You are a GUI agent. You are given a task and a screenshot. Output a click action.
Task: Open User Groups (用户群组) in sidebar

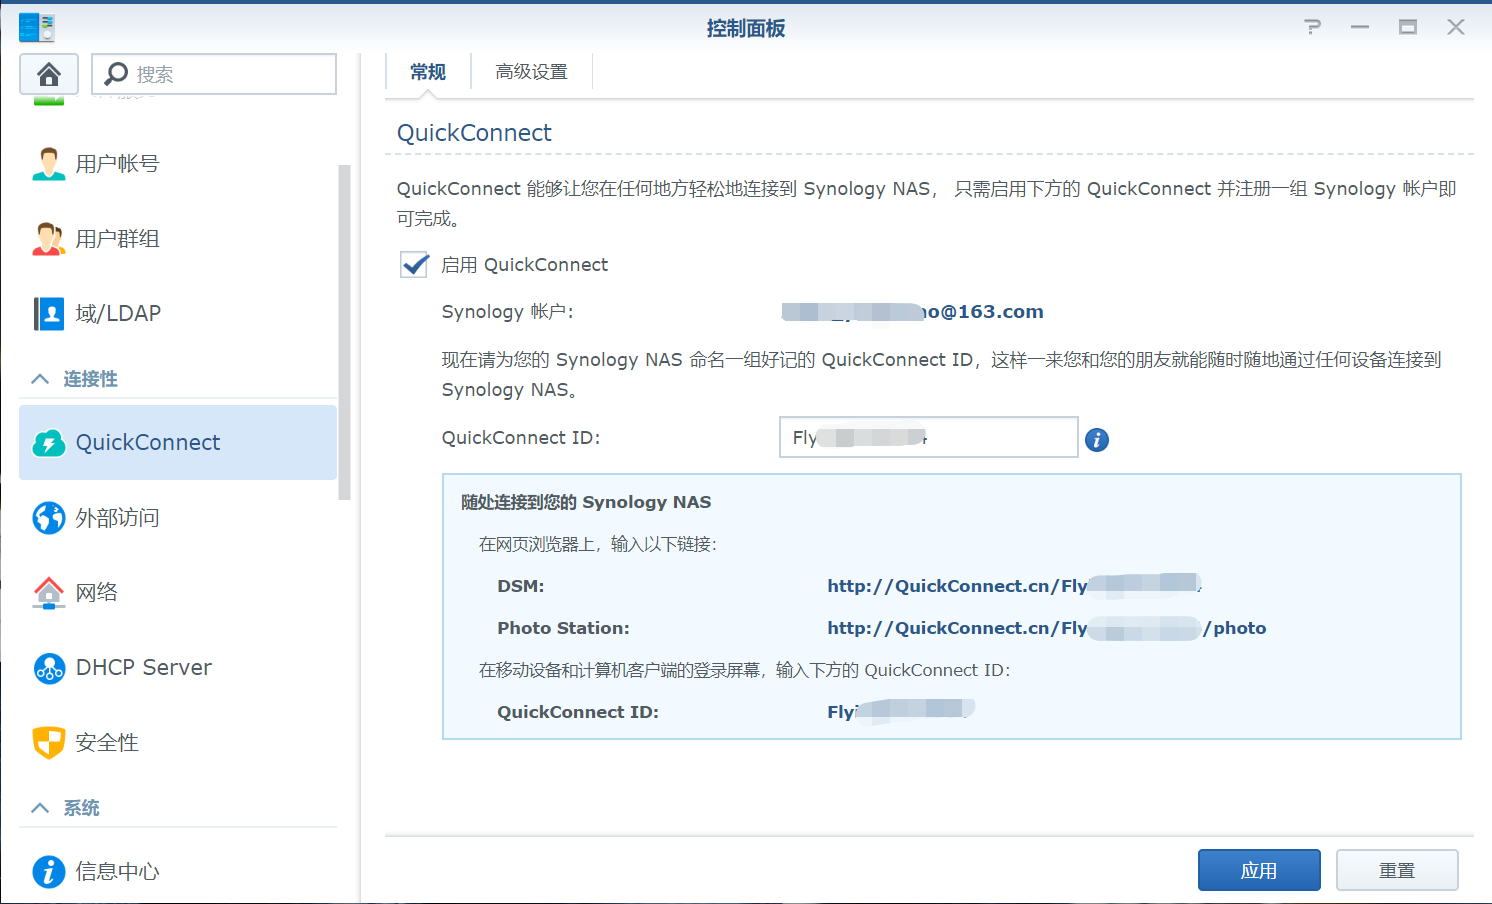[178, 239]
